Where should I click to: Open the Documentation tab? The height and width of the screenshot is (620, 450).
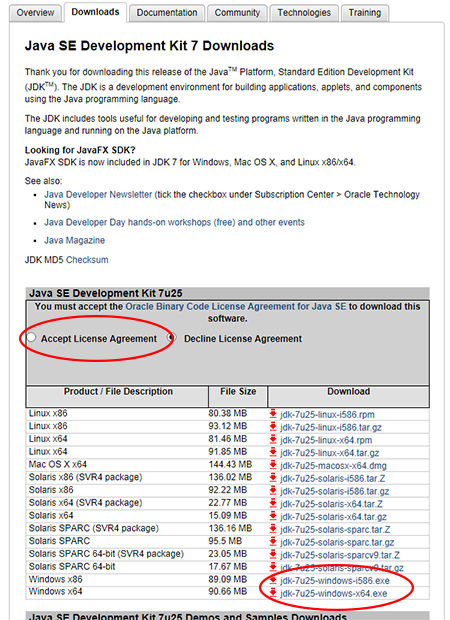(167, 13)
